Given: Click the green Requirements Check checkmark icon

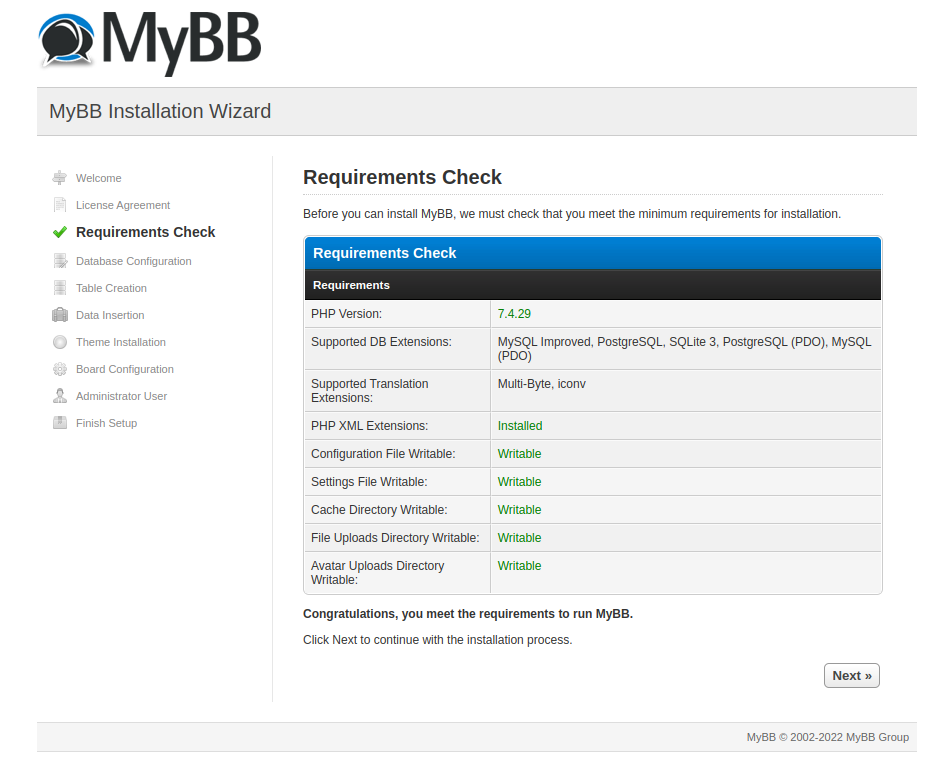Looking at the screenshot, I should click(x=61, y=232).
